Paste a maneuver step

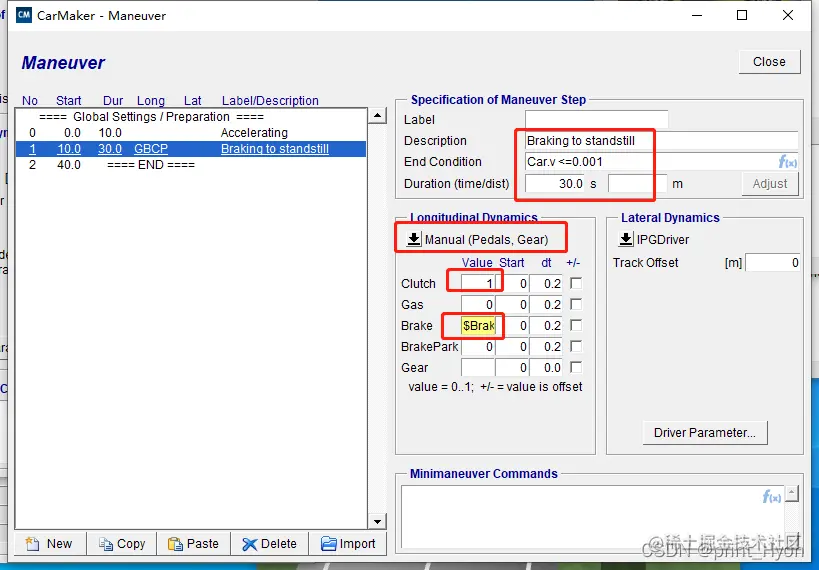pyautogui.click(x=194, y=544)
